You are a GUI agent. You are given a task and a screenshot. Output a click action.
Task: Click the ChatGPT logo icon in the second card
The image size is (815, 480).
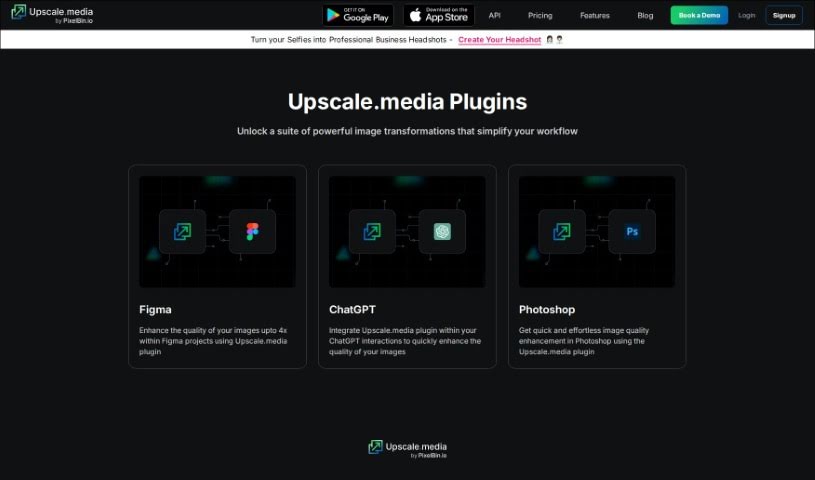pos(442,231)
